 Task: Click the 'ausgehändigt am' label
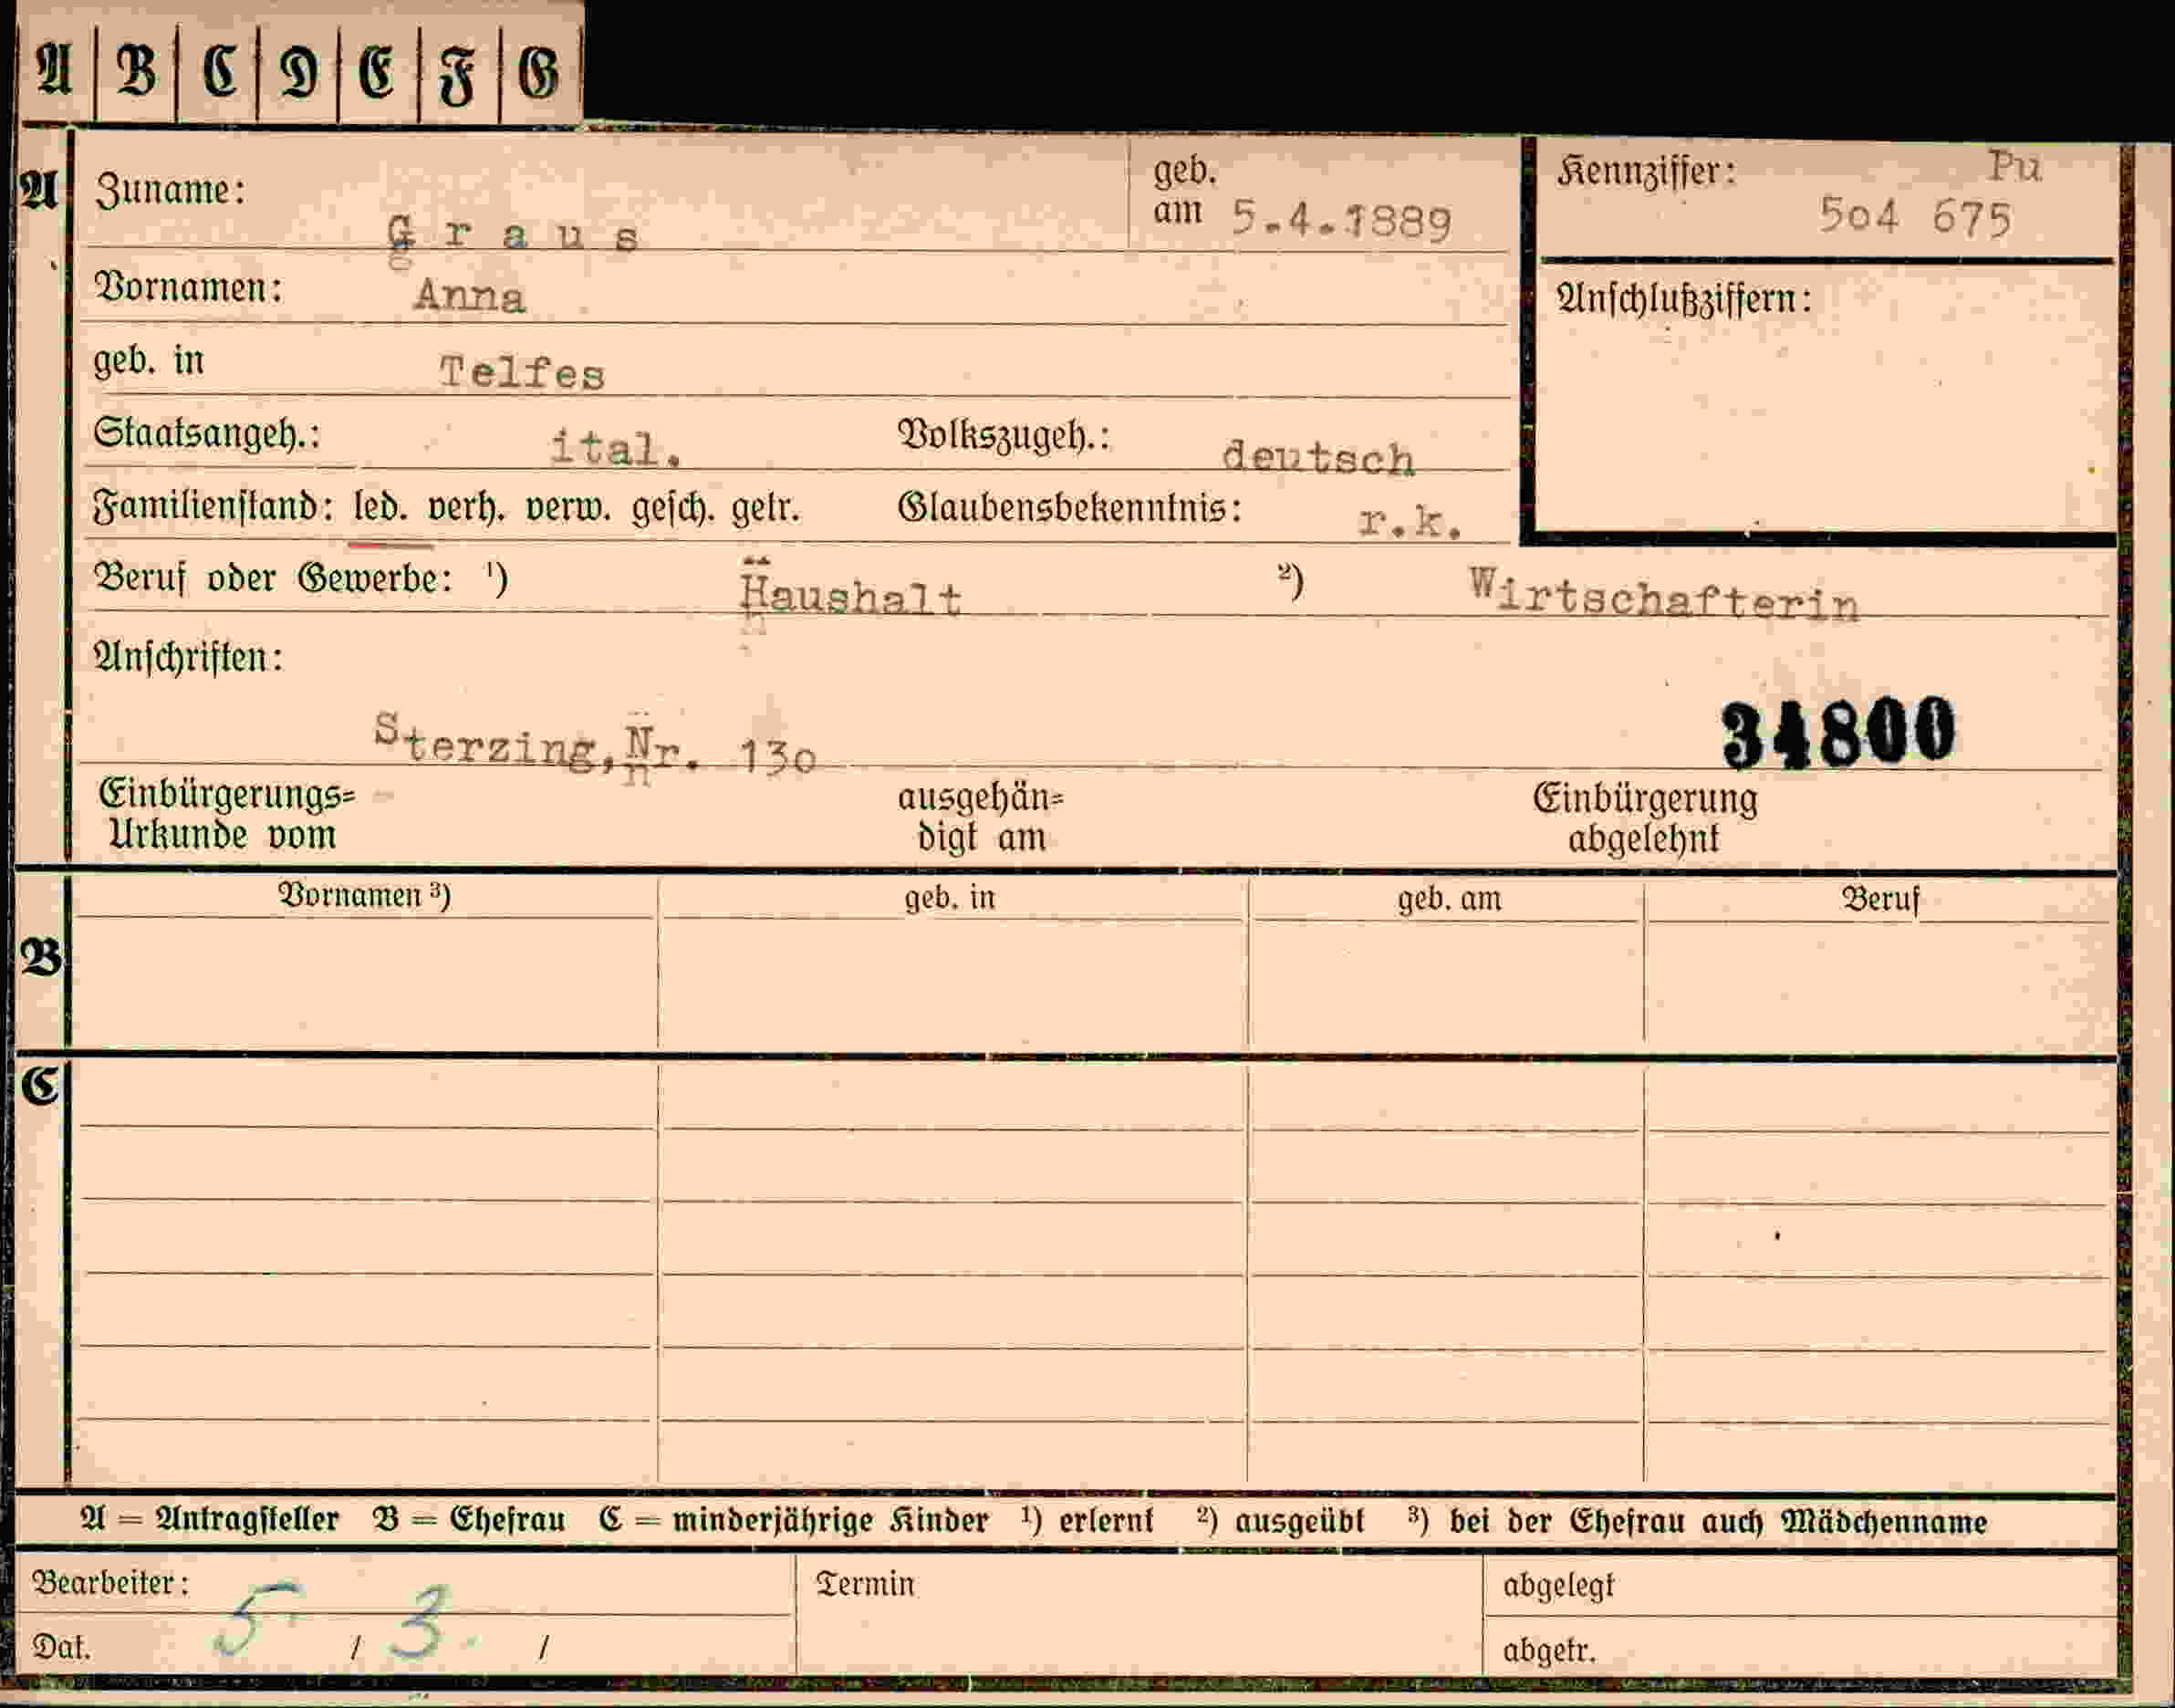981,818
